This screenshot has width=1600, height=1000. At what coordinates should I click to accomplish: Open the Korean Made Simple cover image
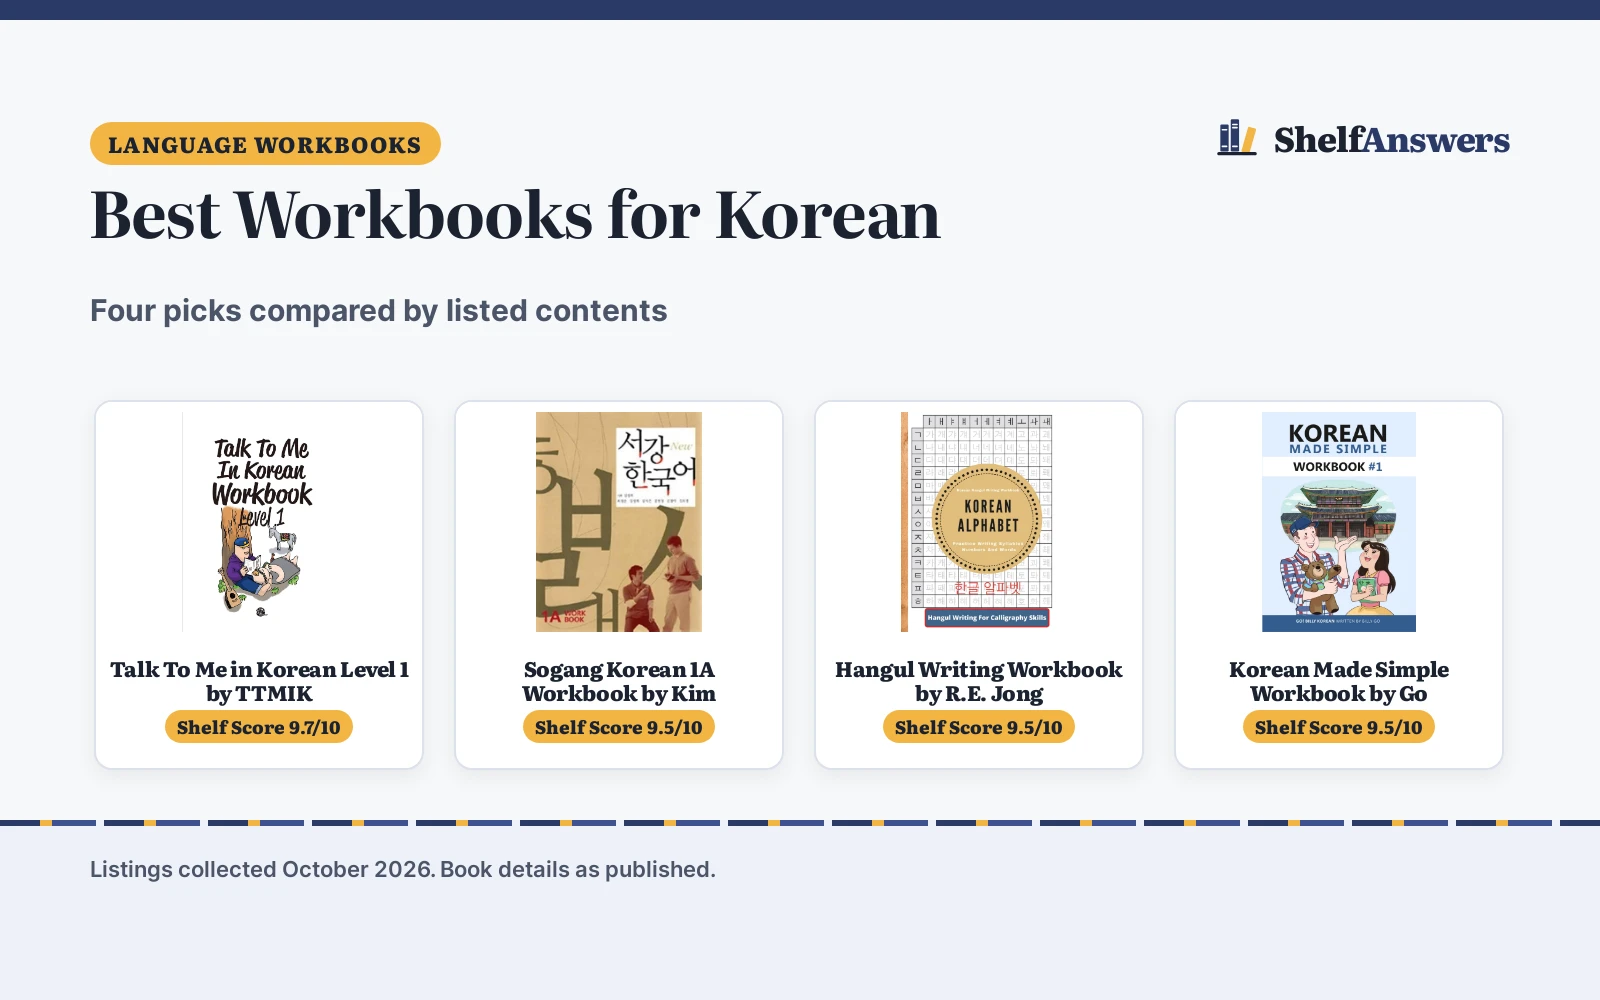pos(1339,522)
